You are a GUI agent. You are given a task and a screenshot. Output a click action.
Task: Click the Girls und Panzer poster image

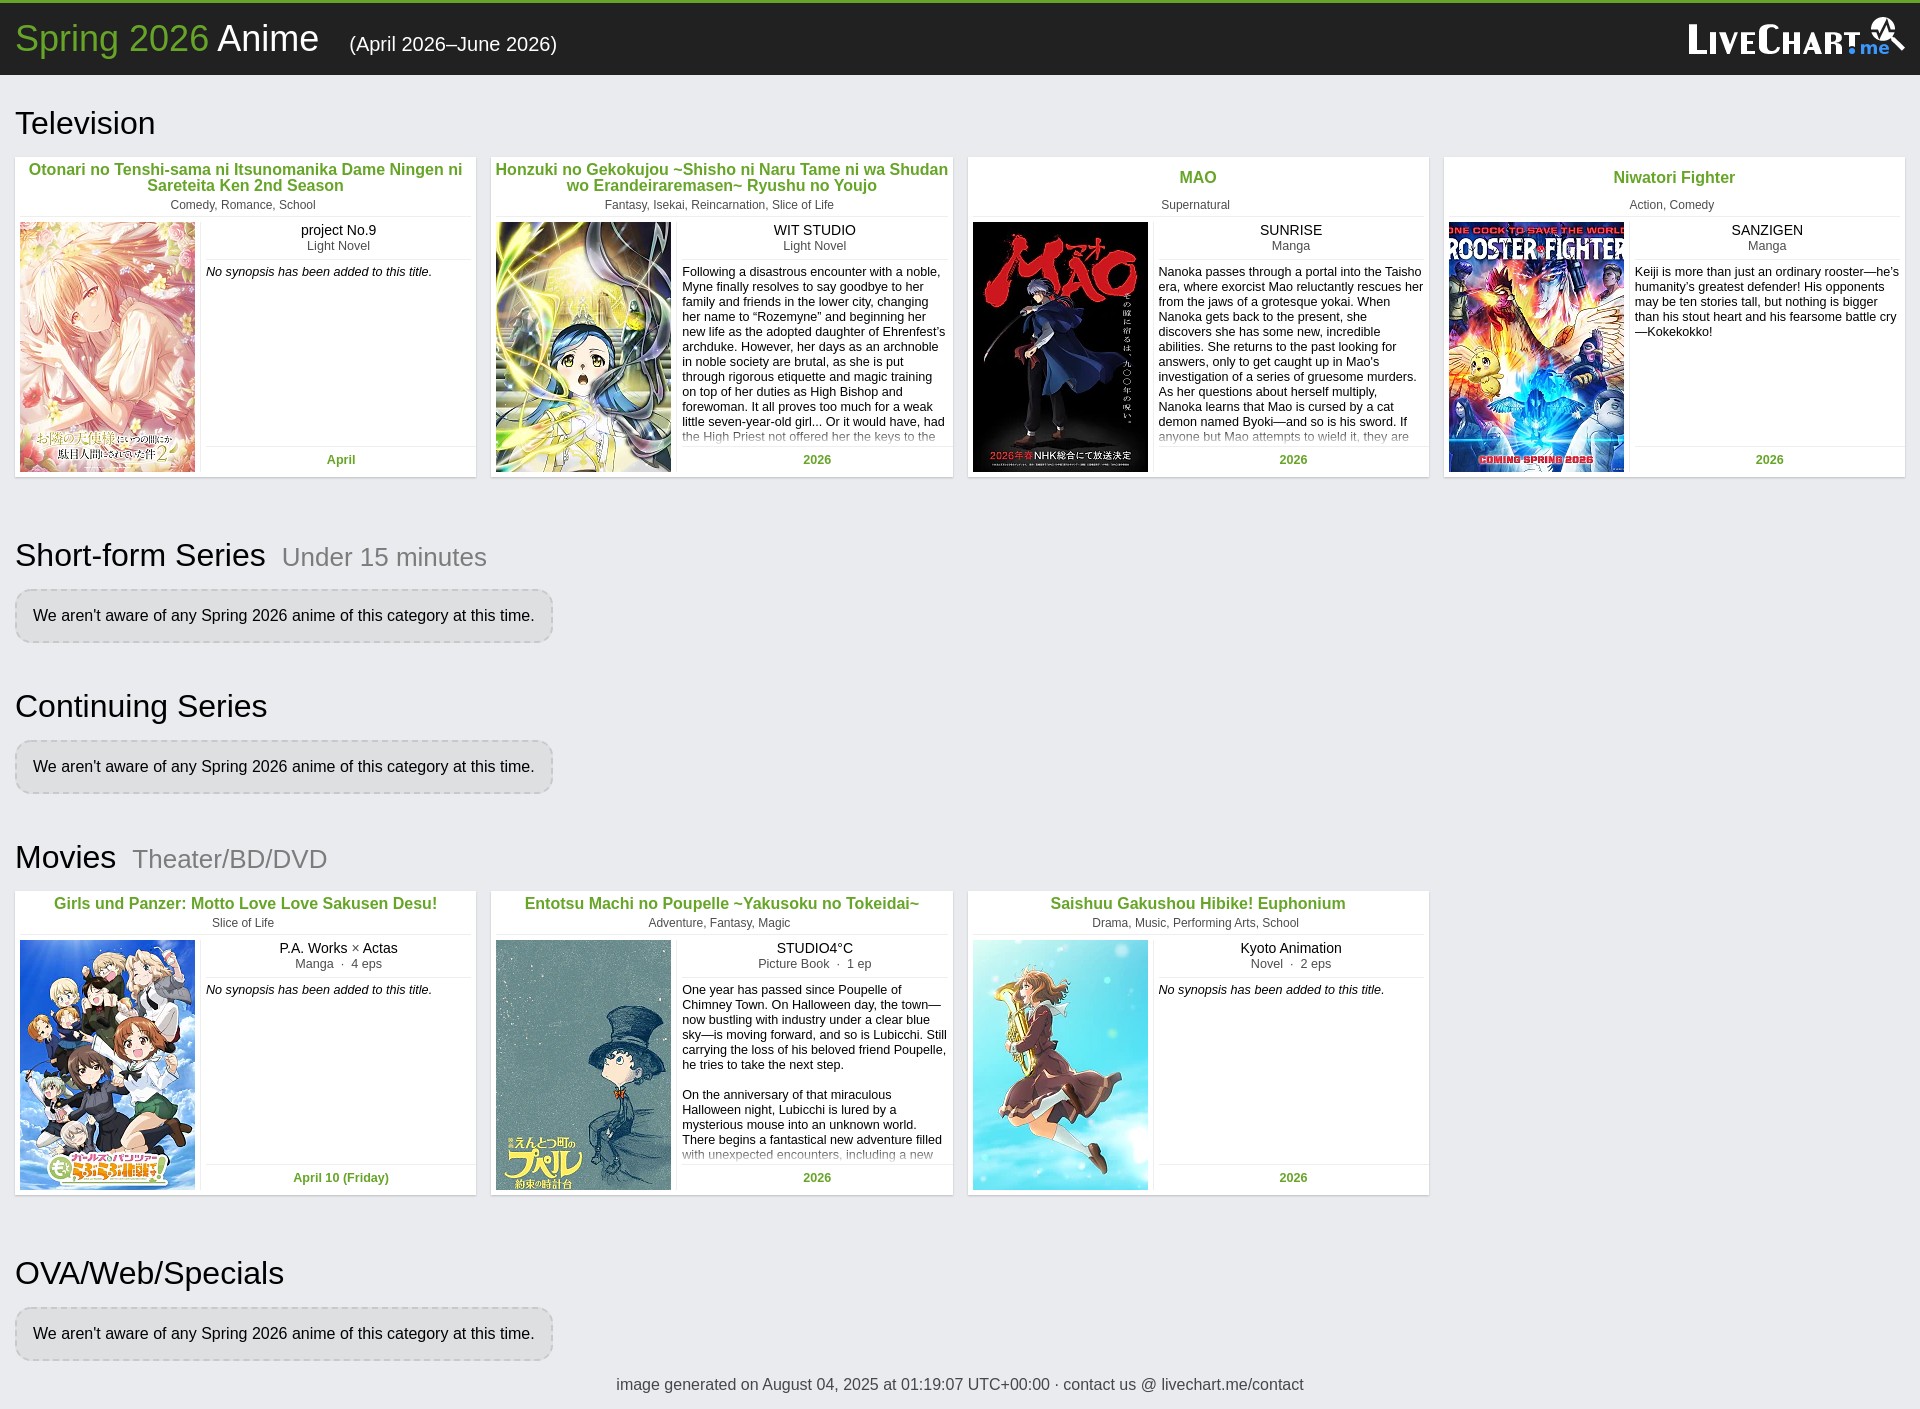[x=107, y=1065]
